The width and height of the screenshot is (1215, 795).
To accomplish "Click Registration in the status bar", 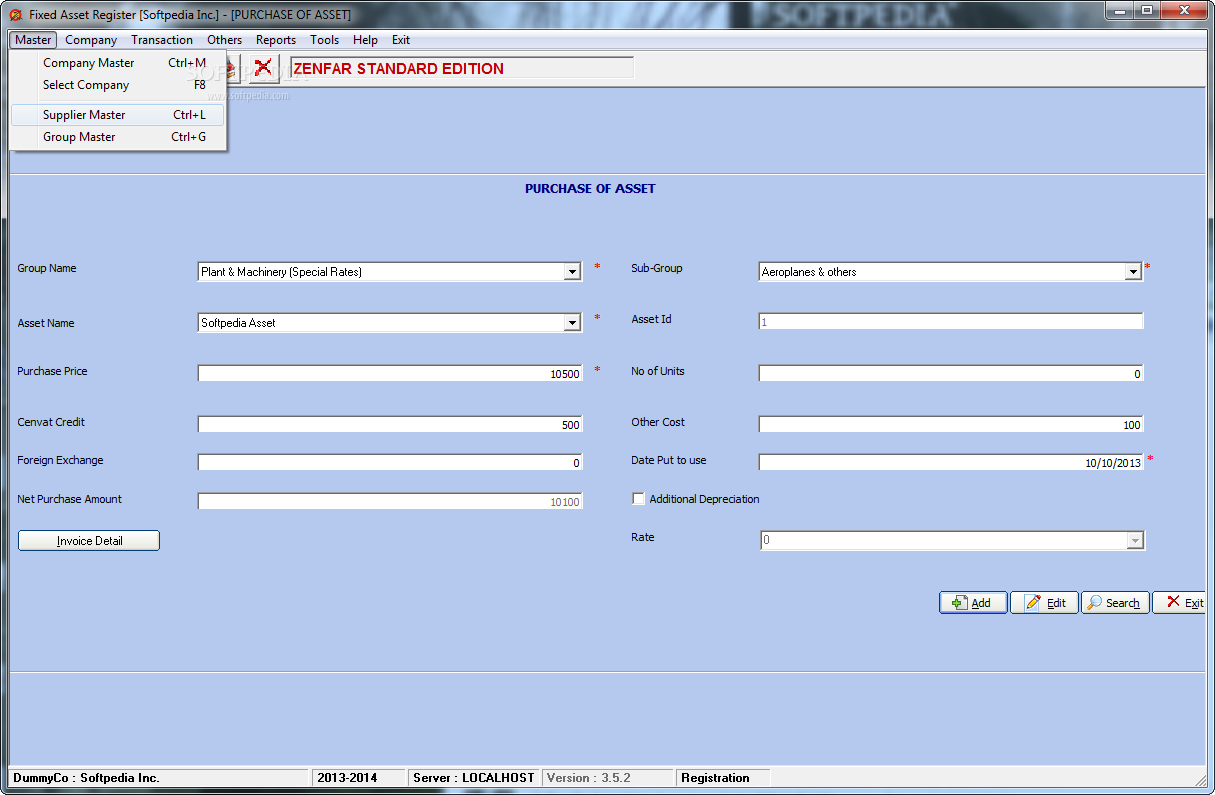I will click(x=715, y=778).
